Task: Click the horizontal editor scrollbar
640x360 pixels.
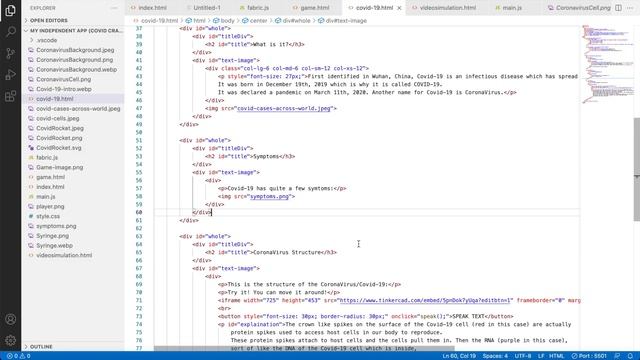Action: [304, 348]
